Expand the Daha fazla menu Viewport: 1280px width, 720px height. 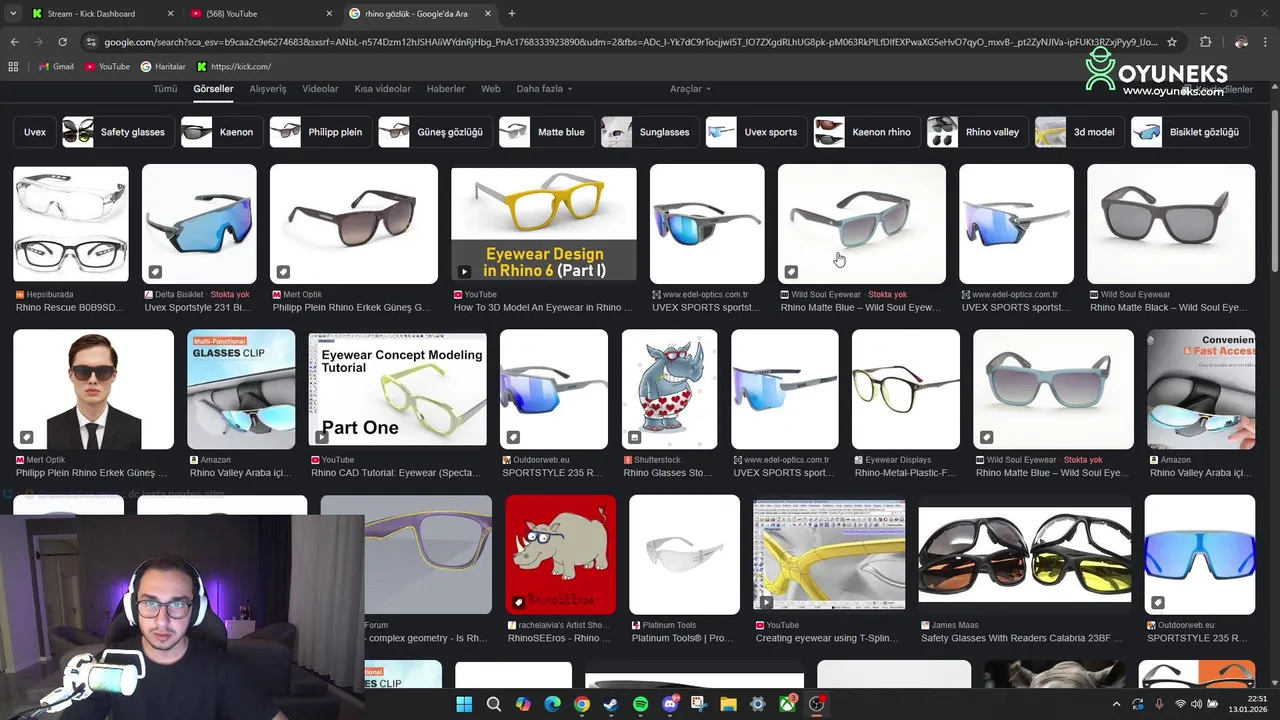pyautogui.click(x=544, y=89)
